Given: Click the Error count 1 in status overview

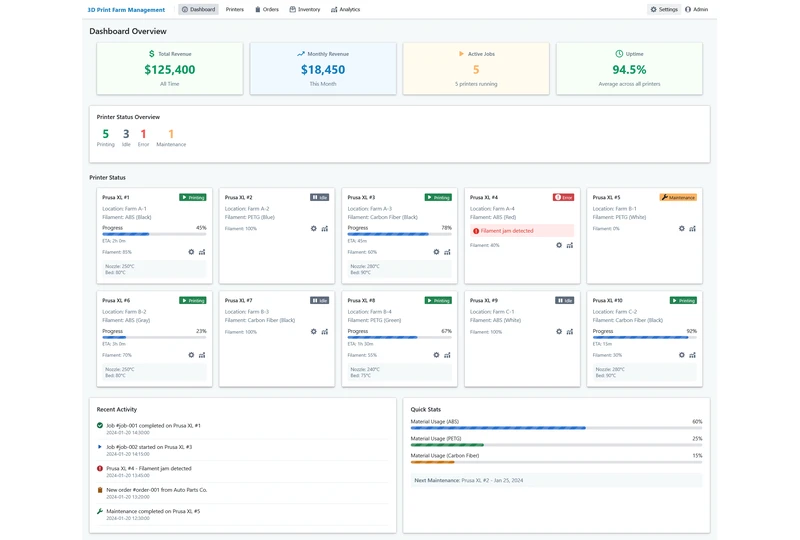Looking at the screenshot, I should pyautogui.click(x=143, y=134).
